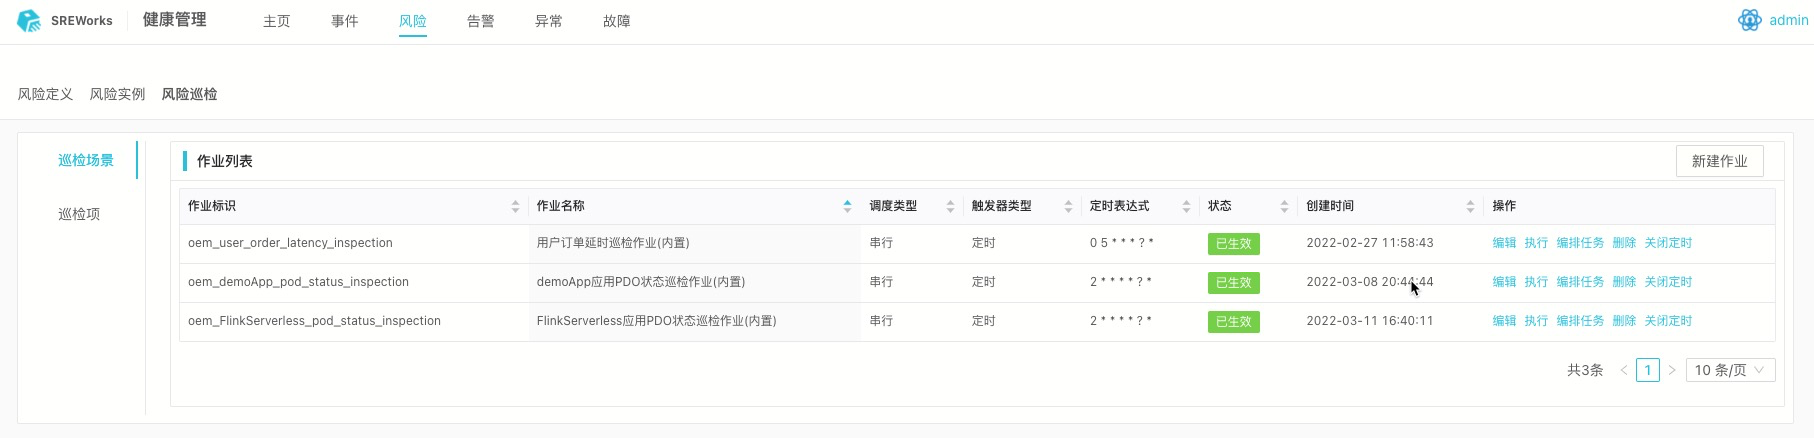Sort by 状态 column sort icon
Screen dimensions: 1814x438
pos(1284,206)
